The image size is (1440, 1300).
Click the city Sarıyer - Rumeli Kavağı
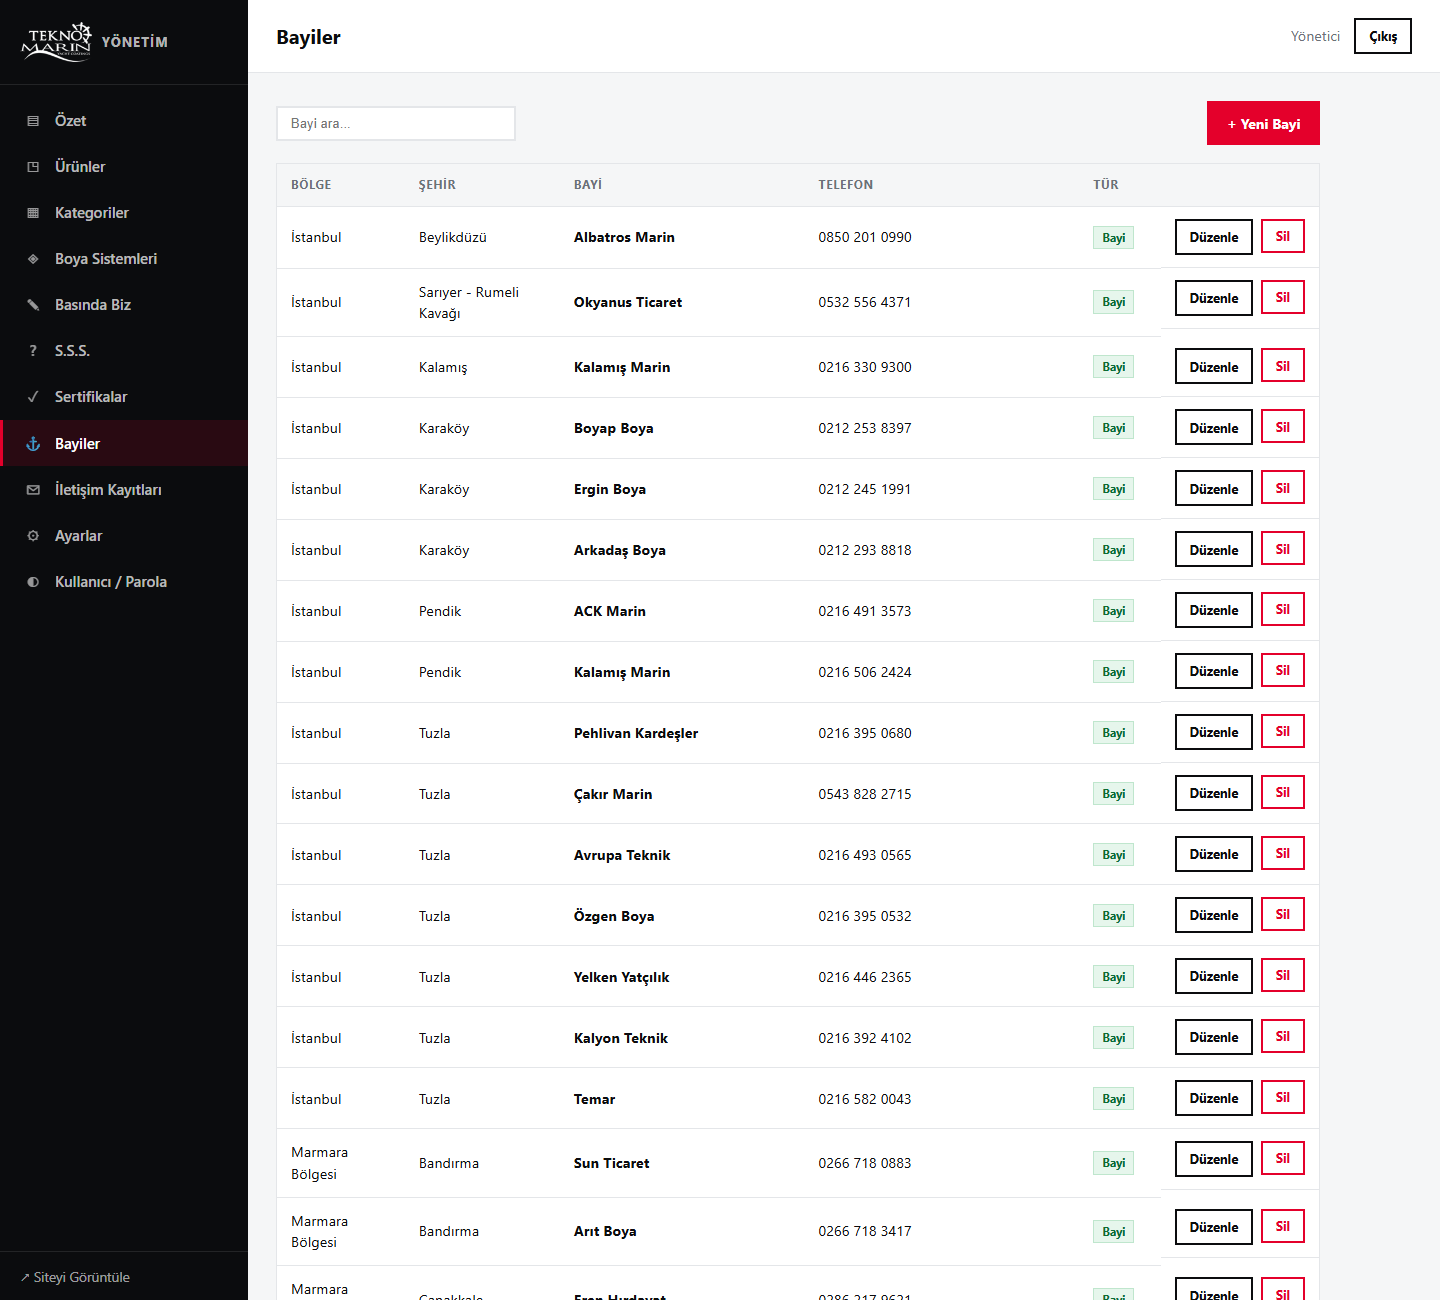point(469,302)
